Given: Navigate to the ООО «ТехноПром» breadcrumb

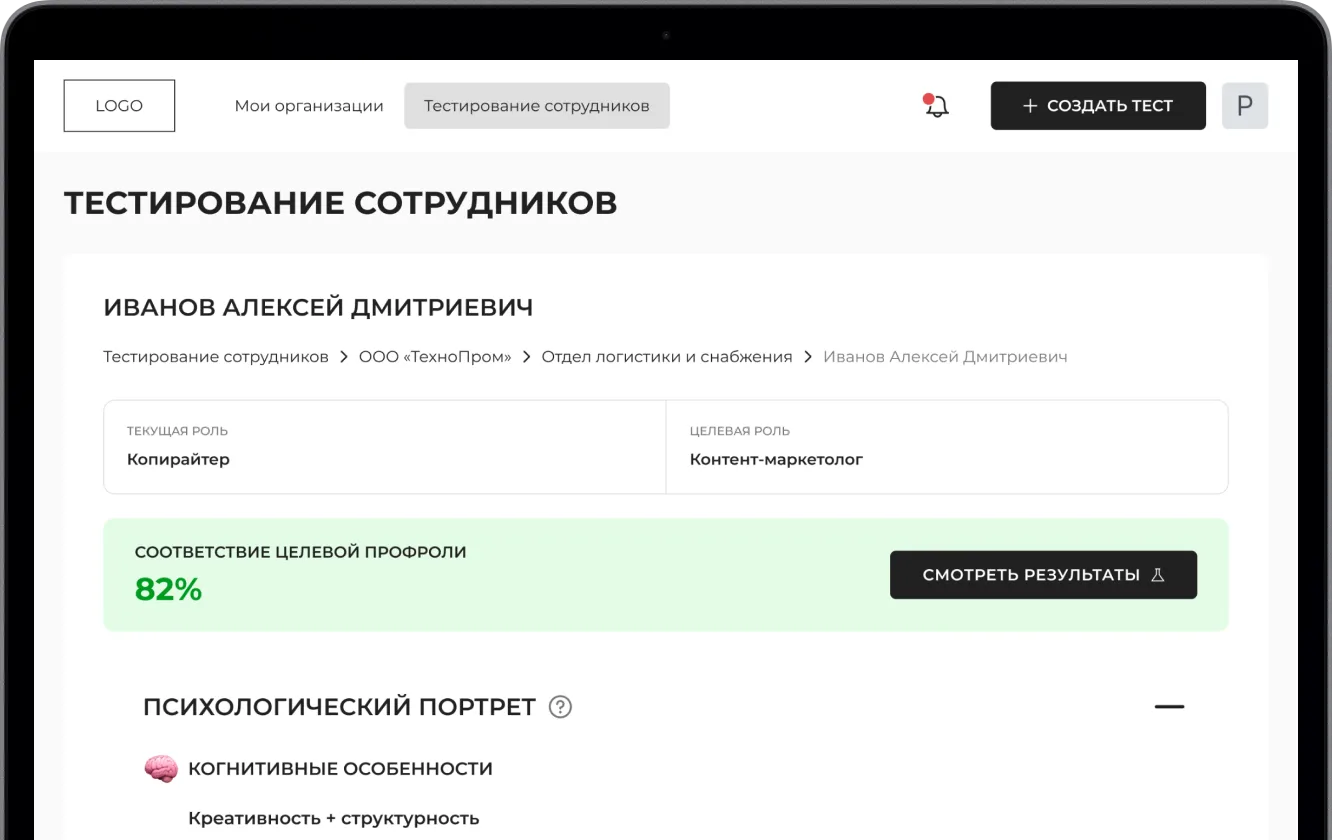Looking at the screenshot, I should [x=435, y=357].
